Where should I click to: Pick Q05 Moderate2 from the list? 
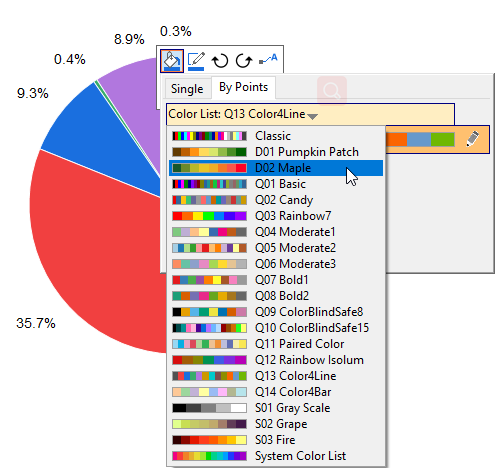click(x=276, y=248)
